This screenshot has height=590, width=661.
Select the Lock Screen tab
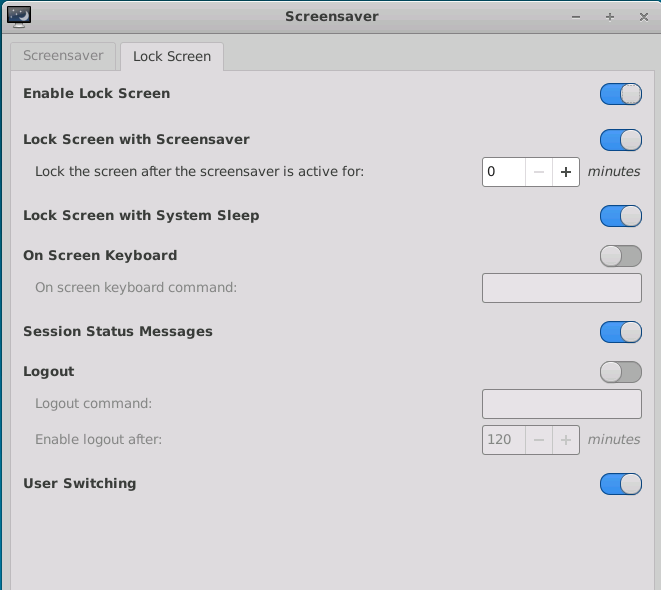172,56
